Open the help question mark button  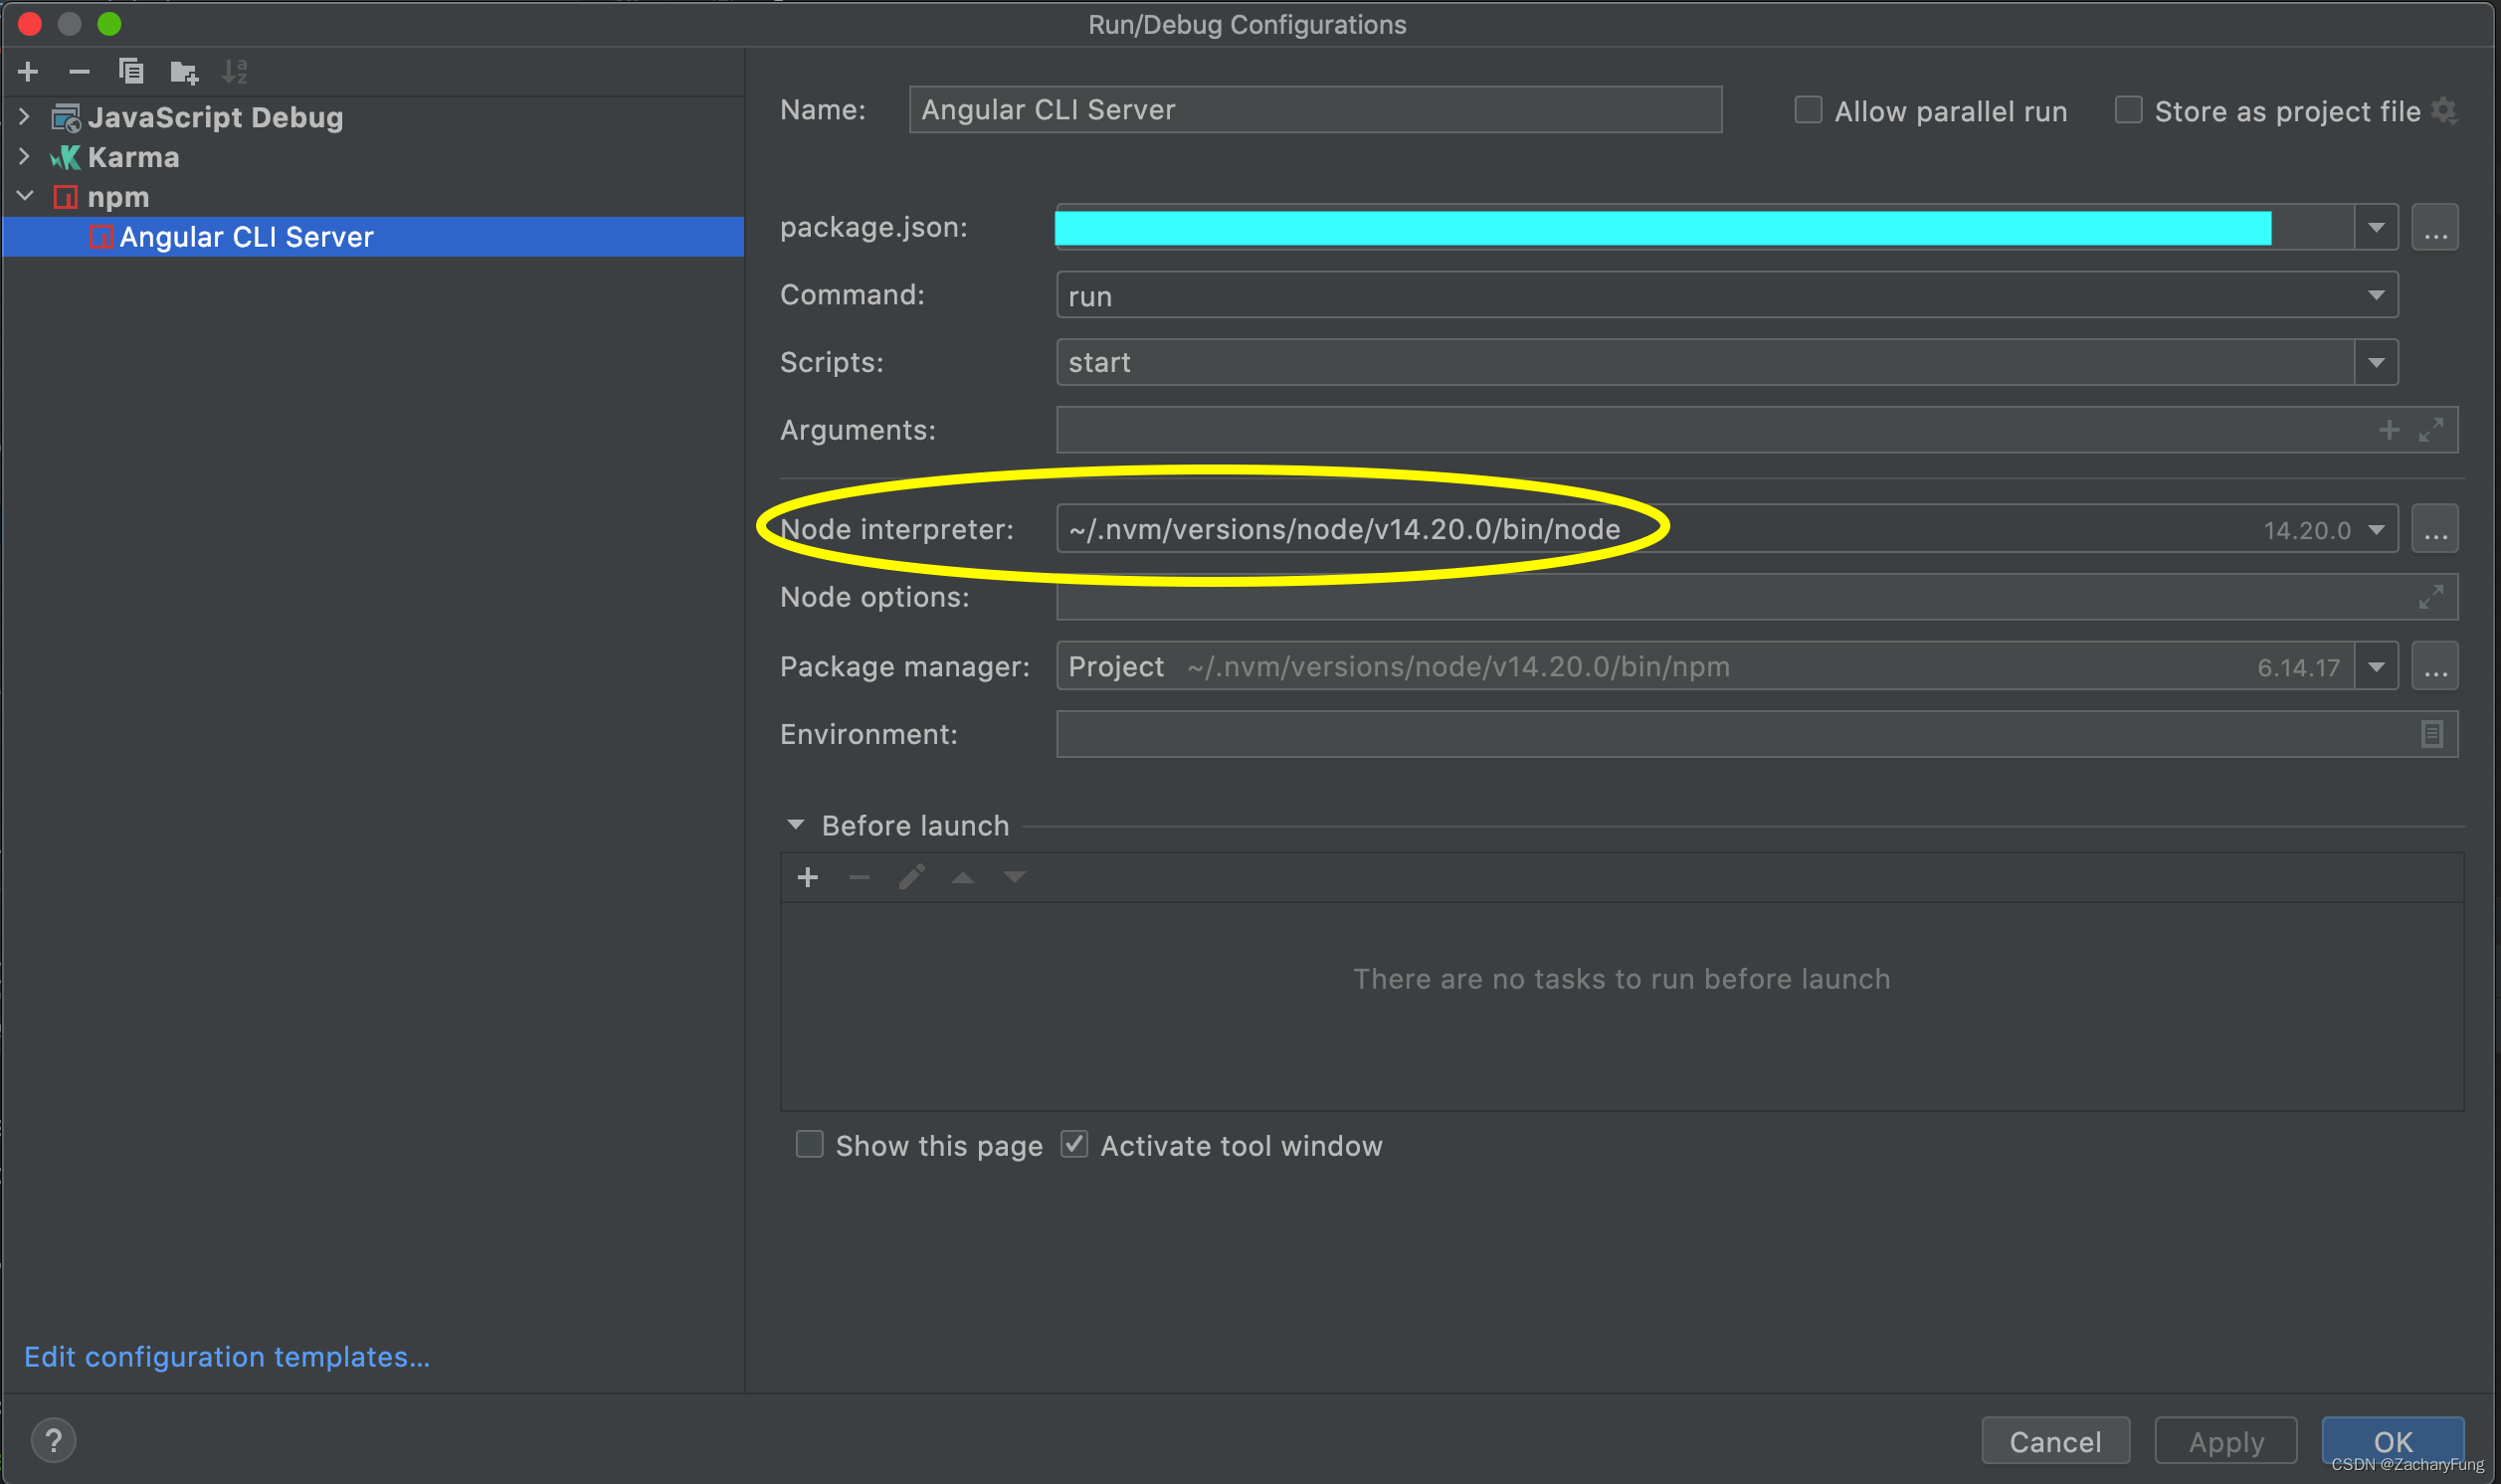[x=53, y=1441]
